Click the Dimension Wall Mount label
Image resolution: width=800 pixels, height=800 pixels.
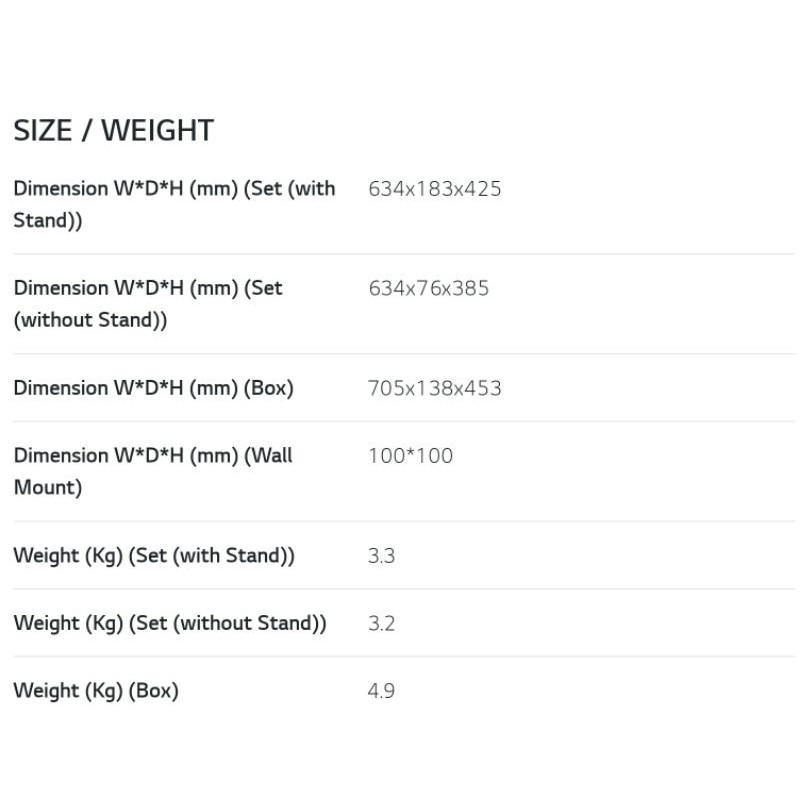click(153, 471)
